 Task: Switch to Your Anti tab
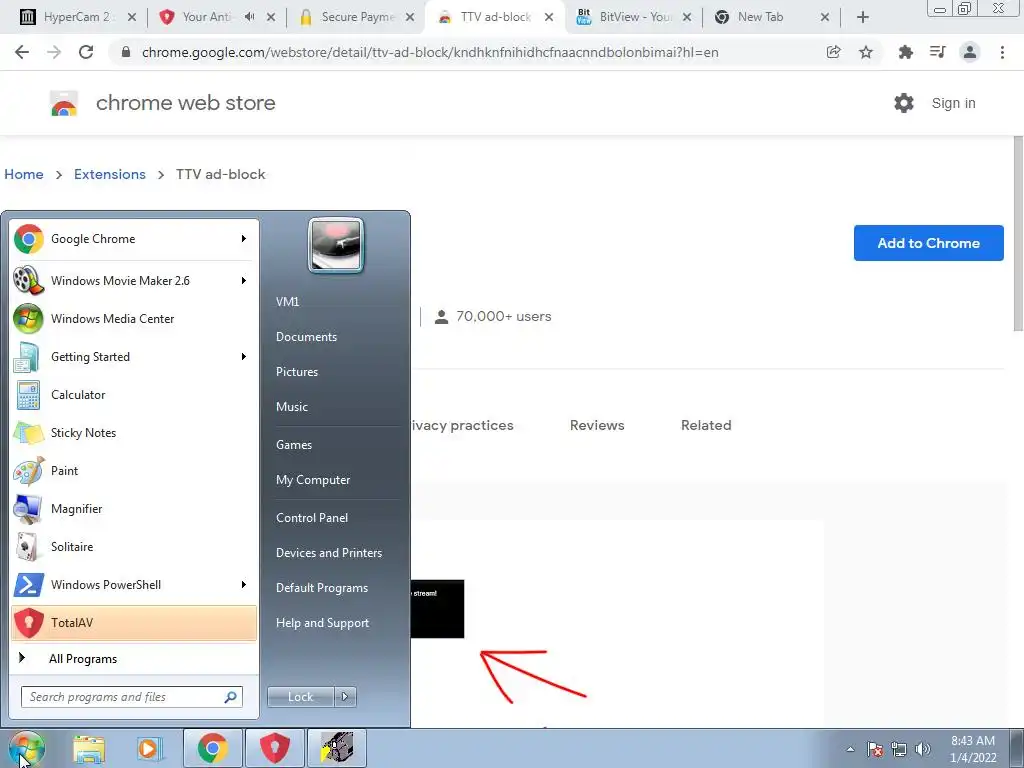(x=206, y=17)
